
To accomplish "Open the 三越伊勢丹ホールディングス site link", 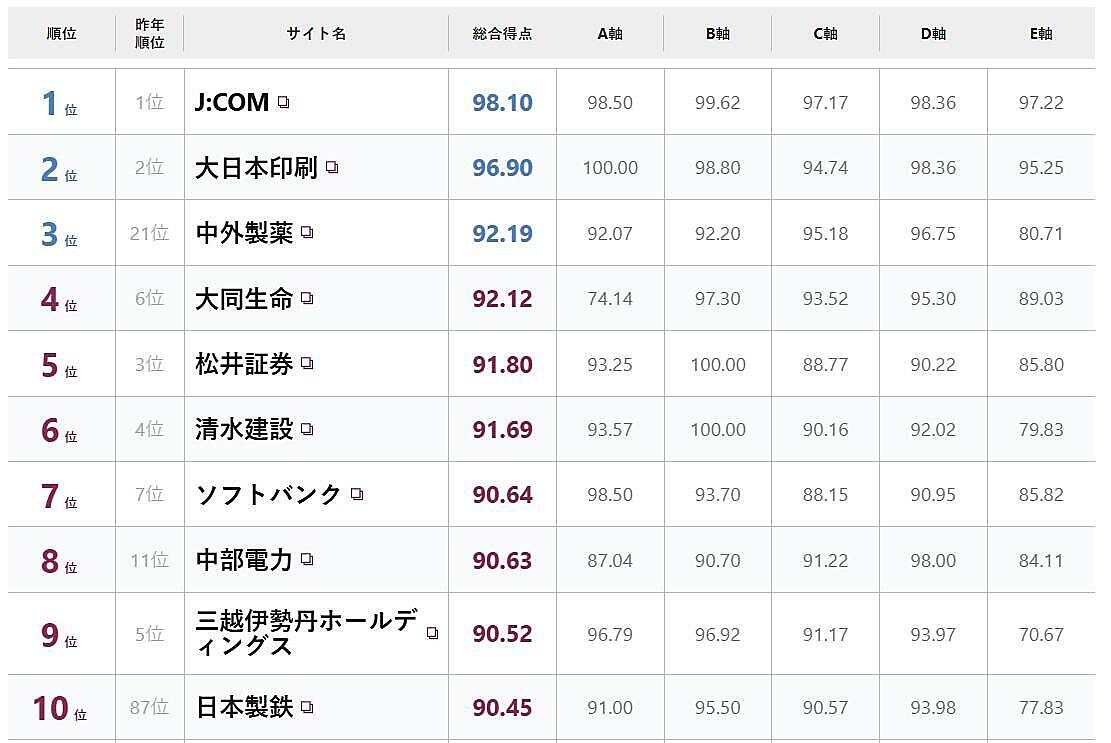I will 306,633.
